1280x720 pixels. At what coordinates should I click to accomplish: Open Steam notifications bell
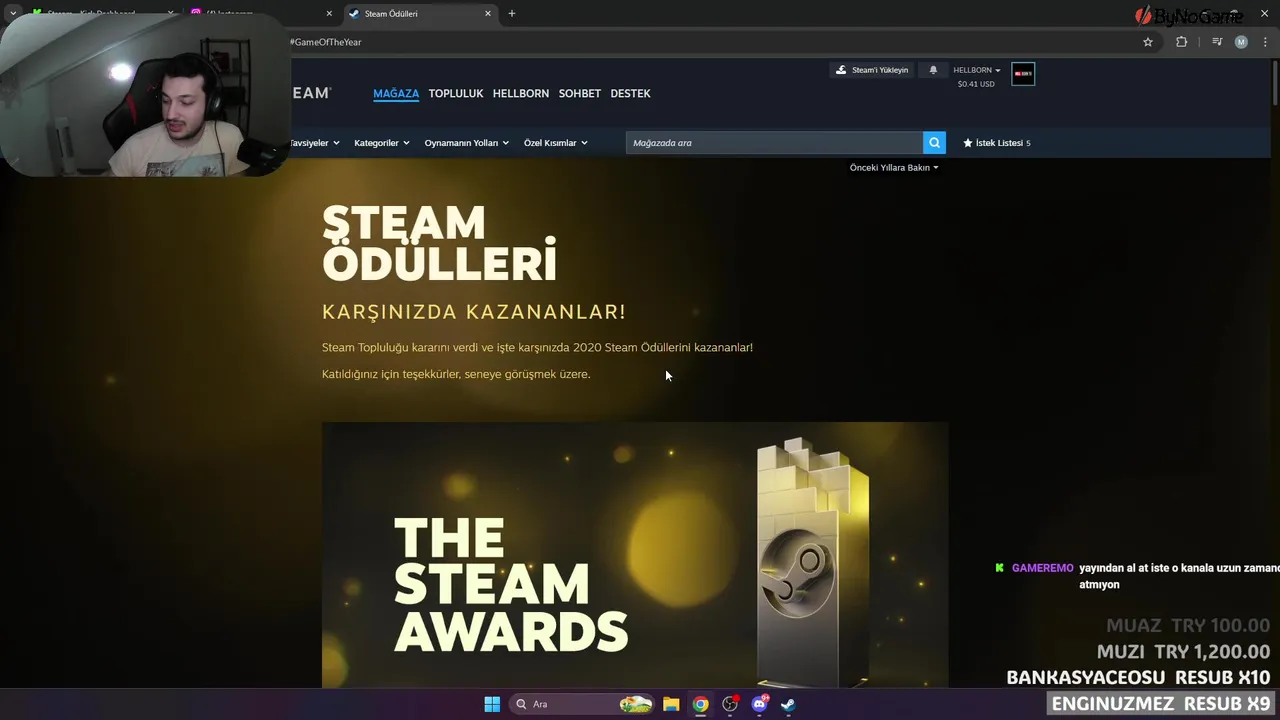click(x=933, y=70)
